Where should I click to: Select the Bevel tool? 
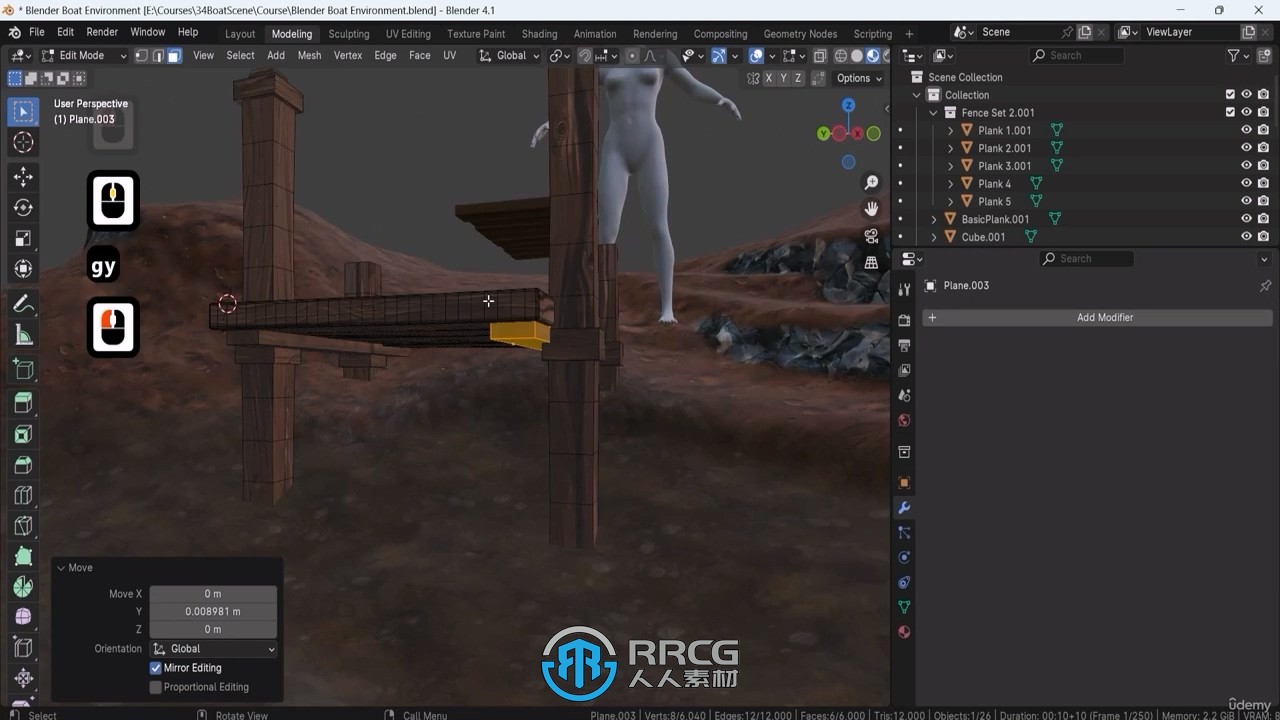coord(23,465)
